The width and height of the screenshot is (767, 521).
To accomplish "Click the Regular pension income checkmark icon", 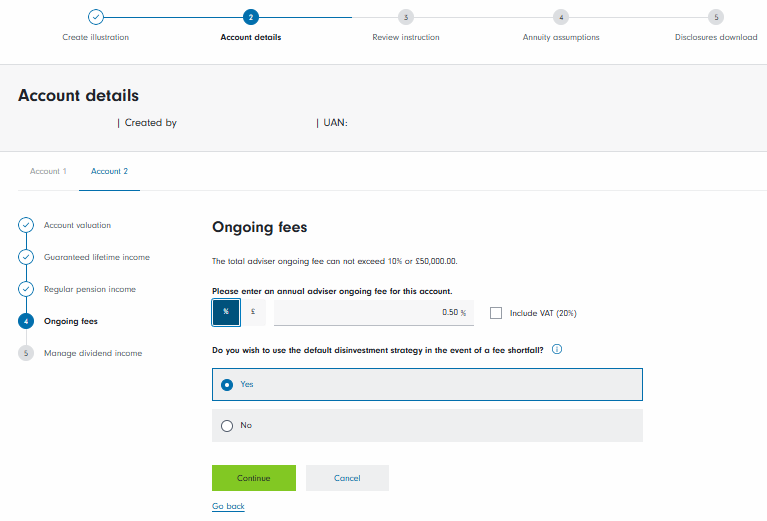I will (x=27, y=289).
